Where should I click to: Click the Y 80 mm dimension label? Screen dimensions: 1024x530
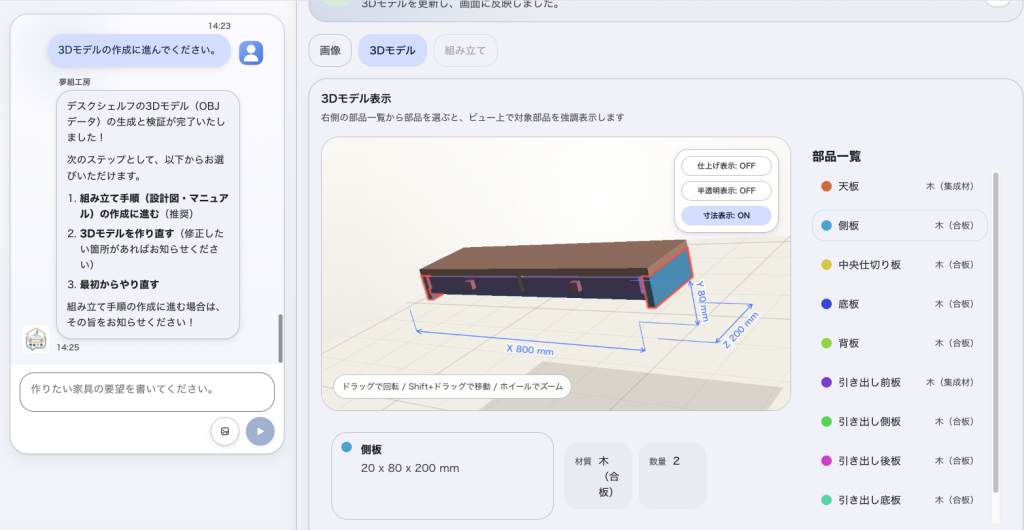click(702, 302)
